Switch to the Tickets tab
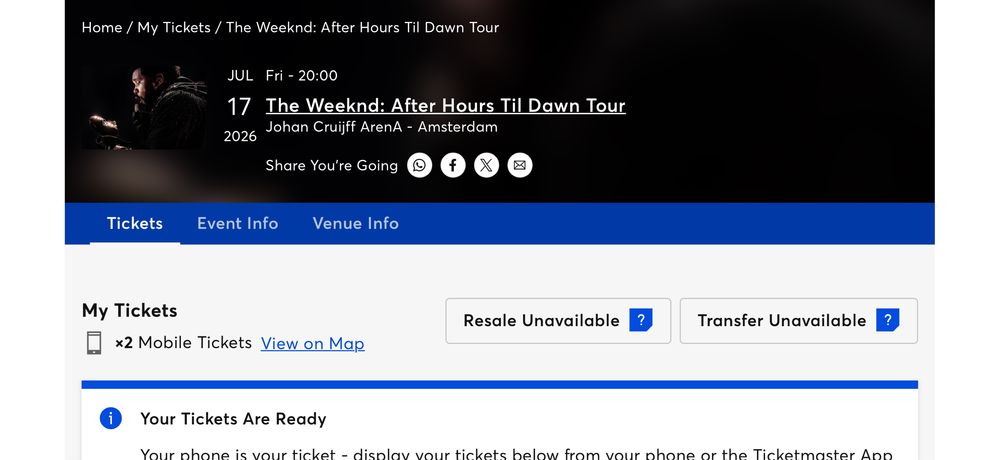The width and height of the screenshot is (1000, 460). pyautogui.click(x=135, y=223)
